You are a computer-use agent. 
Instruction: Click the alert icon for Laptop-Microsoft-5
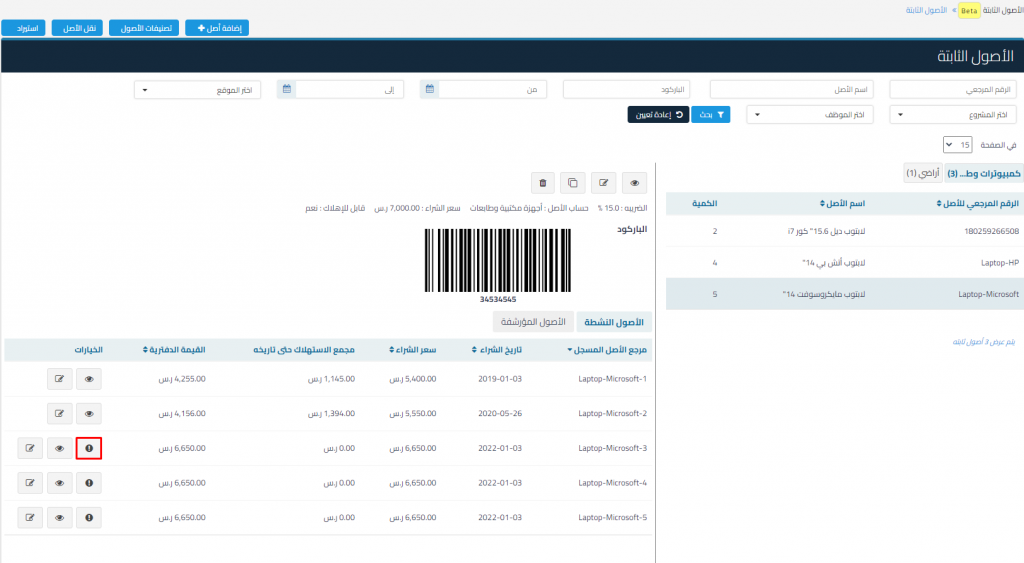[89, 517]
